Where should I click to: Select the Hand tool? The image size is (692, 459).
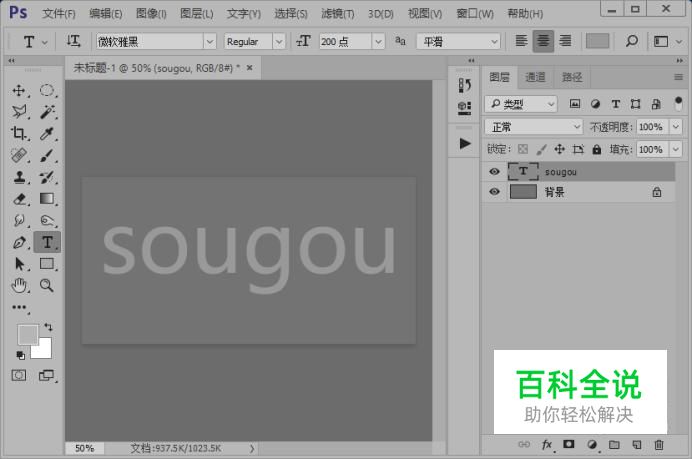click(19, 286)
